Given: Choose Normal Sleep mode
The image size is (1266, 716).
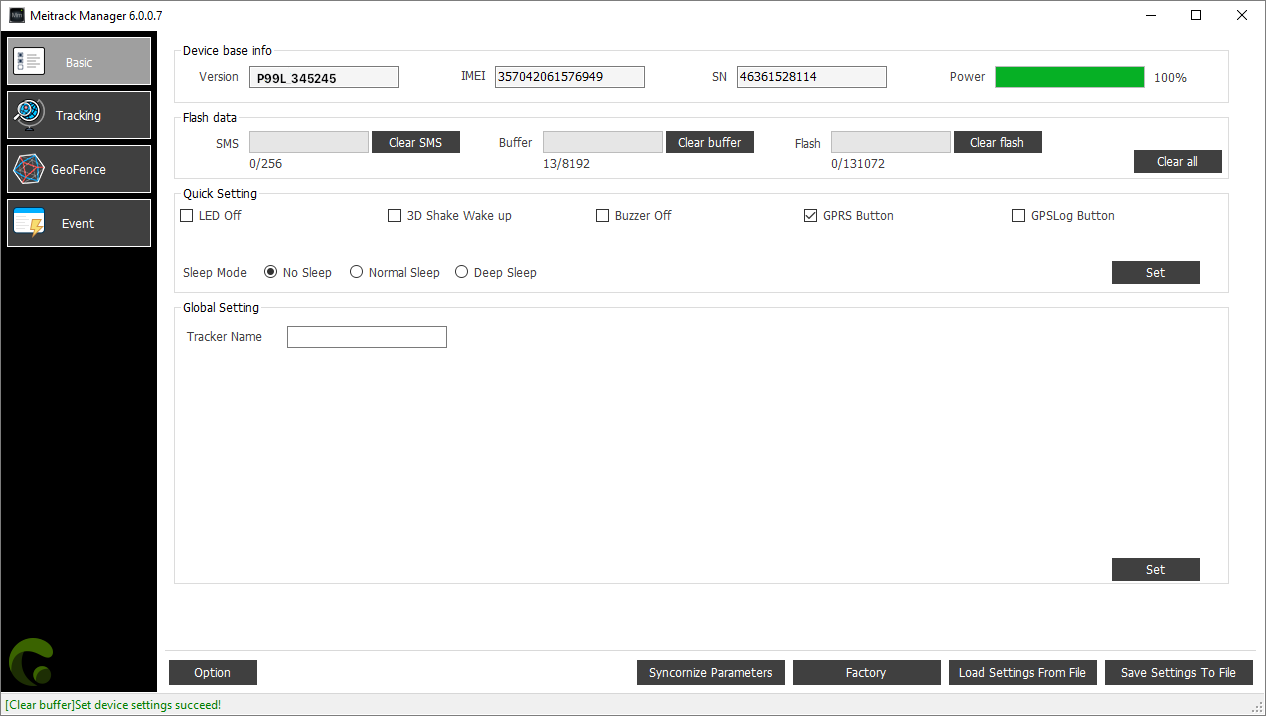Looking at the screenshot, I should 356,272.
